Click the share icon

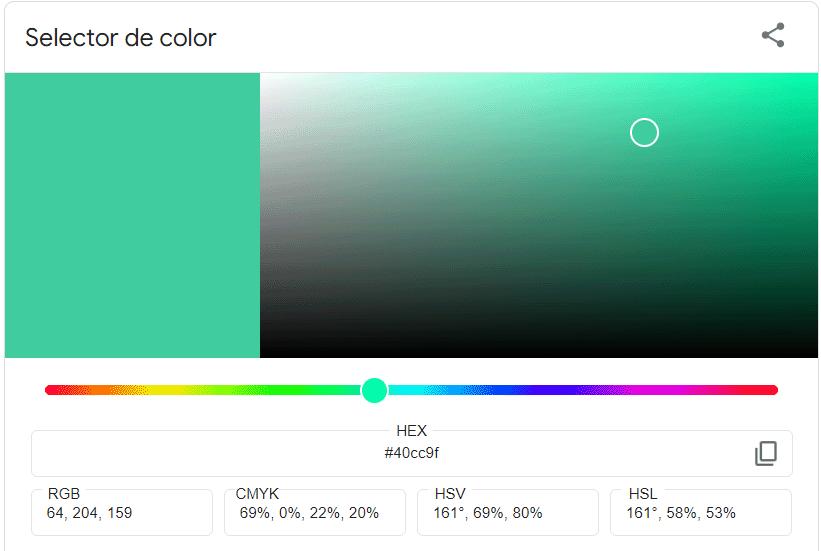(x=772, y=36)
